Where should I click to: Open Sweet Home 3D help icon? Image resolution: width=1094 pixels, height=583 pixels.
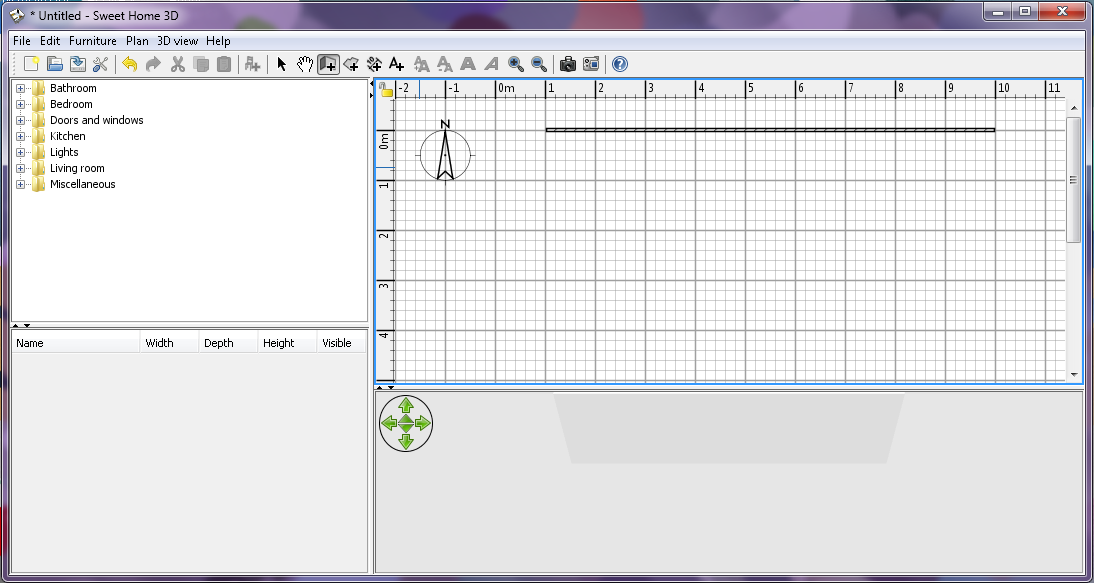tap(620, 64)
